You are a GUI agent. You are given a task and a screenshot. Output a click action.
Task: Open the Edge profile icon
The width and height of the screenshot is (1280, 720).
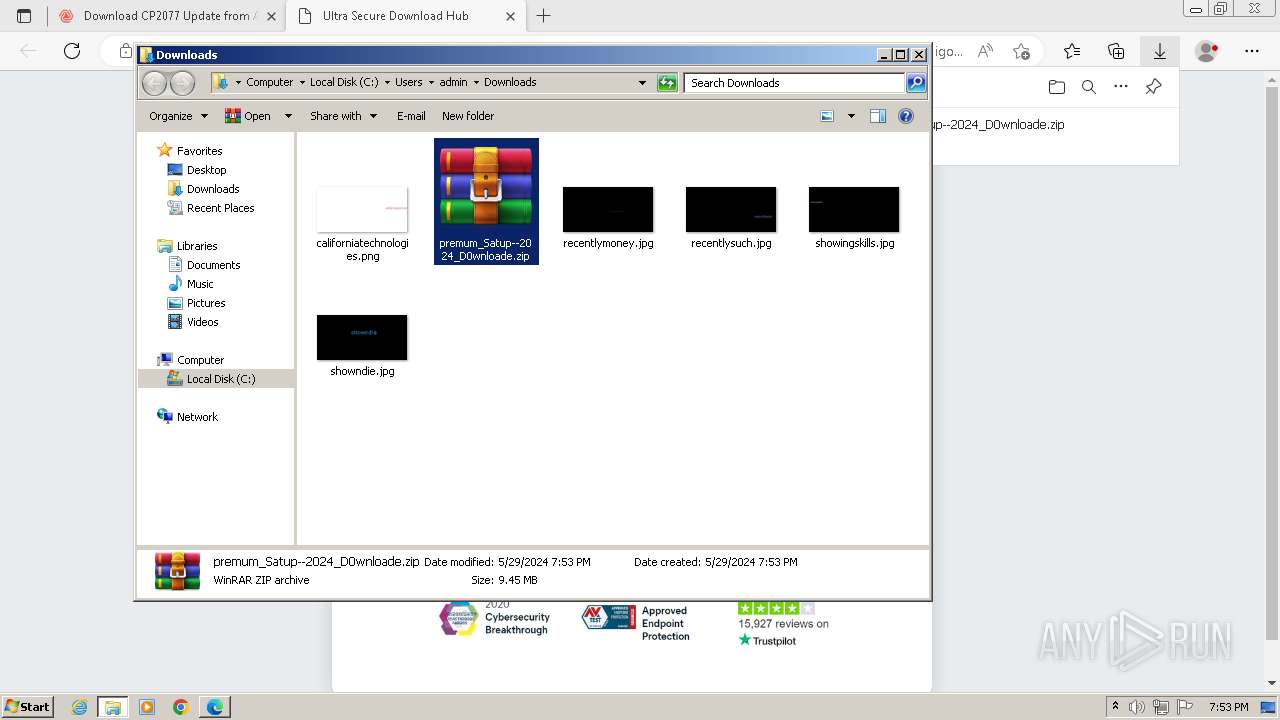[1207, 51]
